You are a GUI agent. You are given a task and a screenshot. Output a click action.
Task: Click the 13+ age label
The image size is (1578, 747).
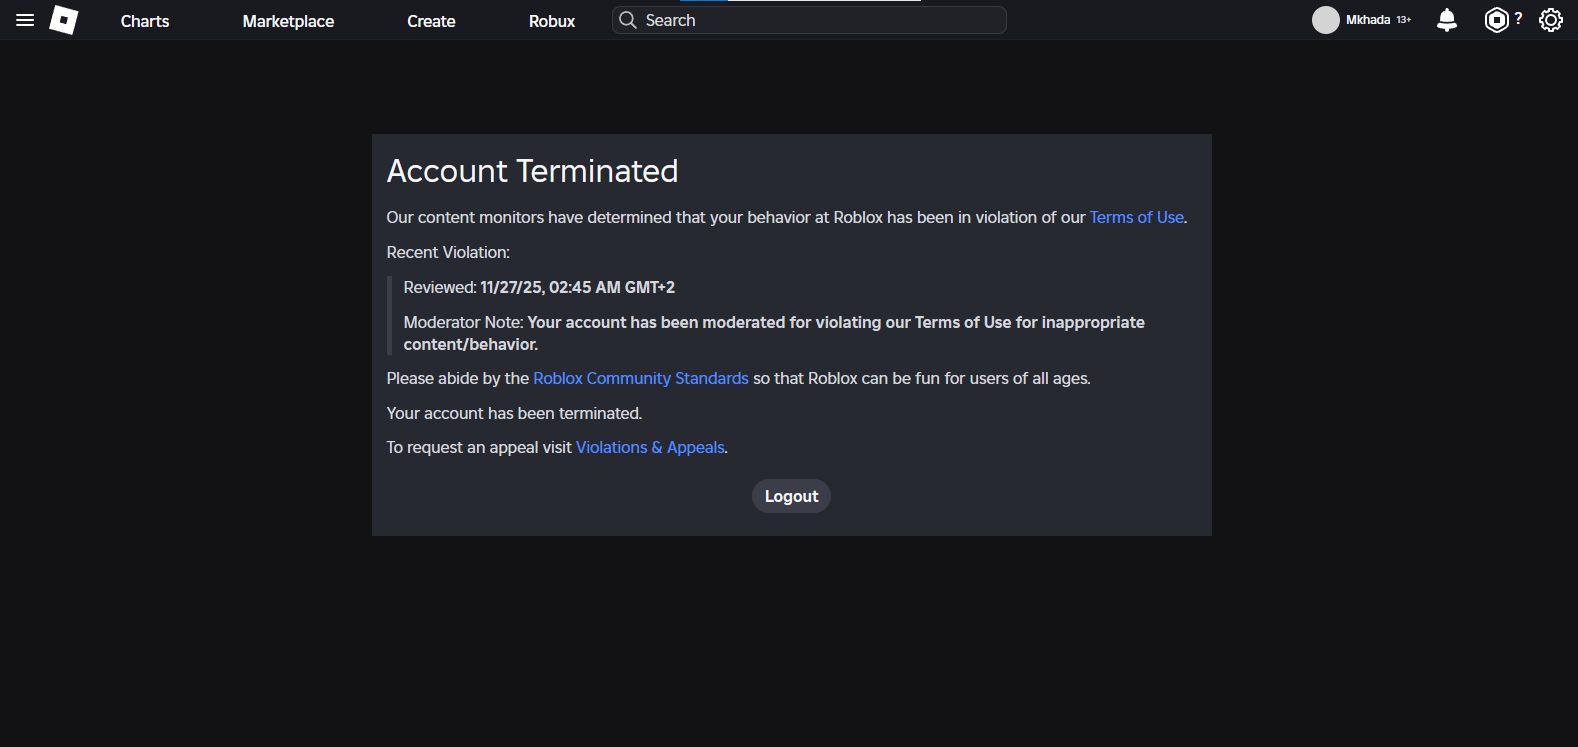pos(1404,20)
